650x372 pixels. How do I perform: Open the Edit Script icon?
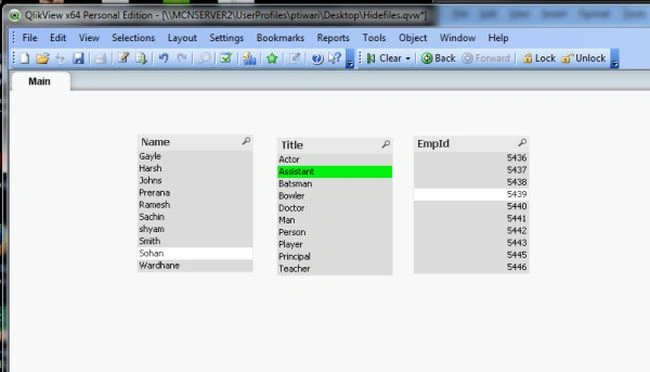tap(123, 58)
